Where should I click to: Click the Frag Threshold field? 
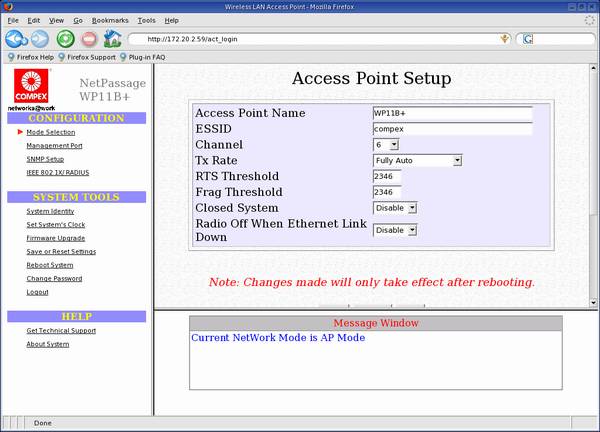387,192
